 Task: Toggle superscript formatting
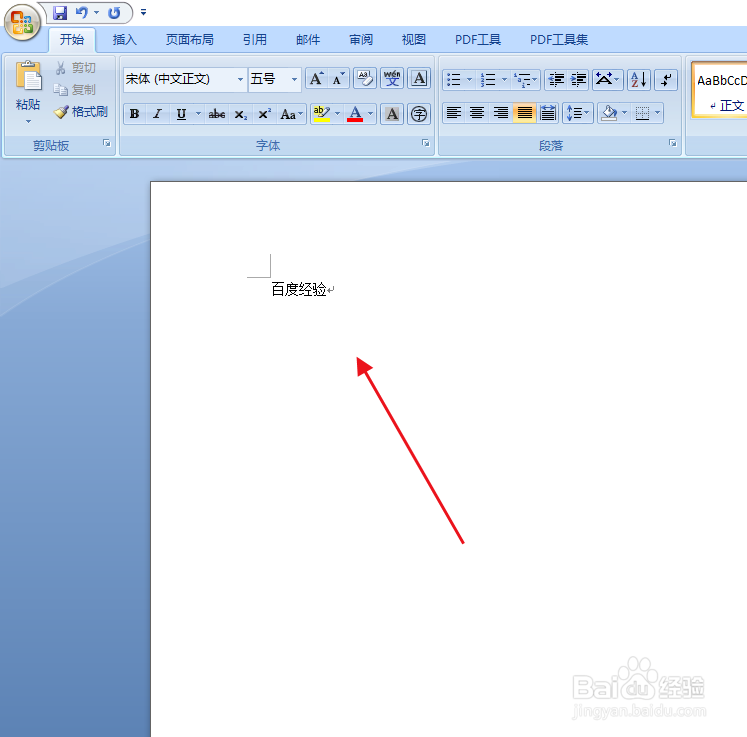click(x=264, y=114)
